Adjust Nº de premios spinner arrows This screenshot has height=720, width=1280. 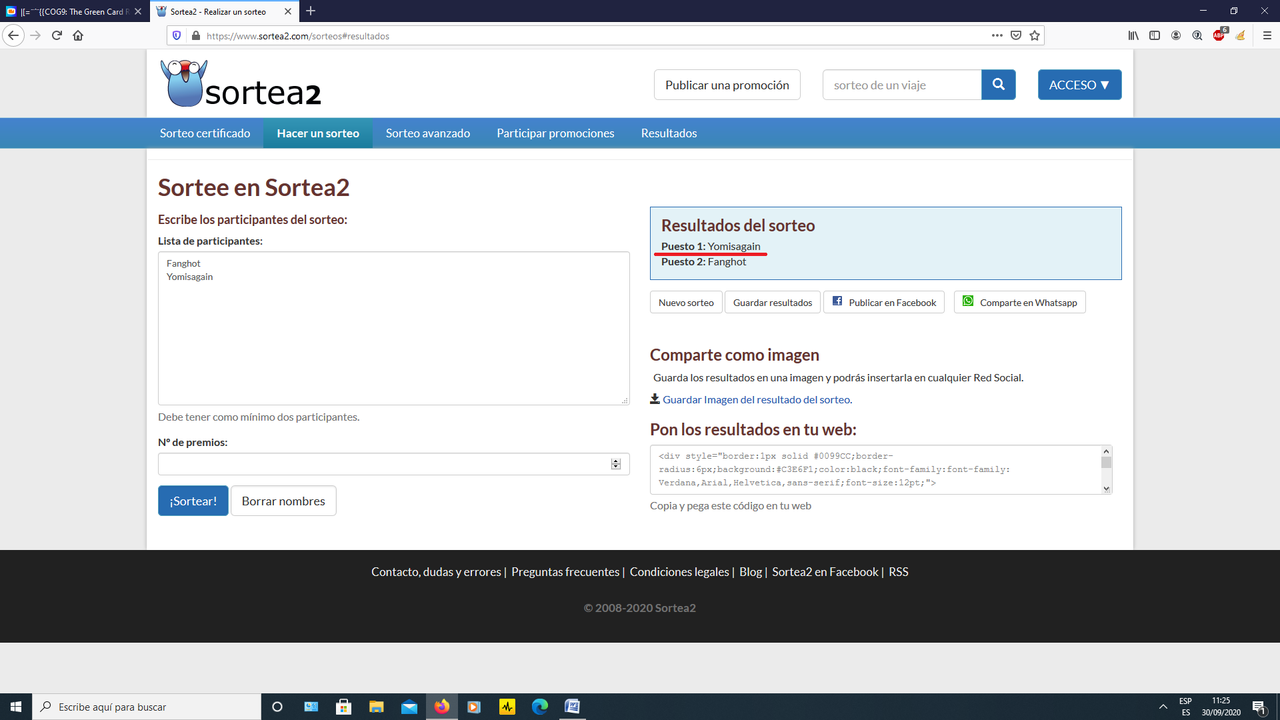[616, 464]
